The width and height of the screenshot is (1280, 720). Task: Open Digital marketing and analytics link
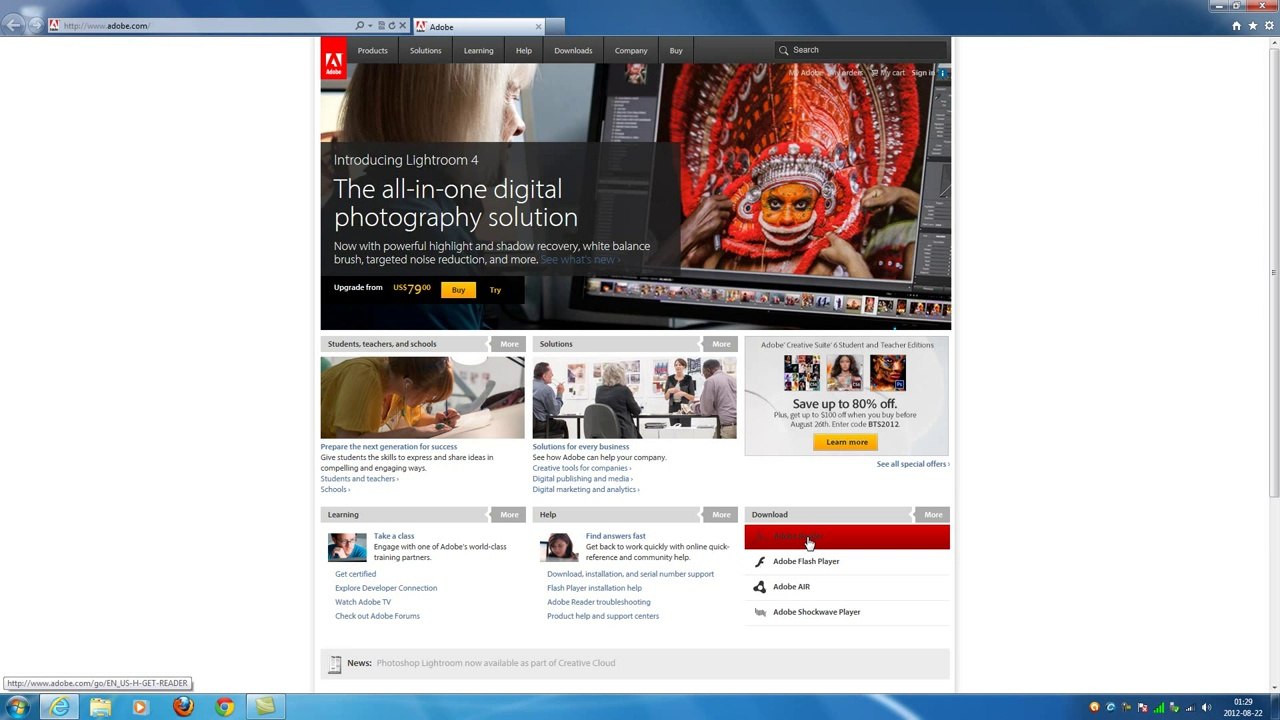coord(586,490)
